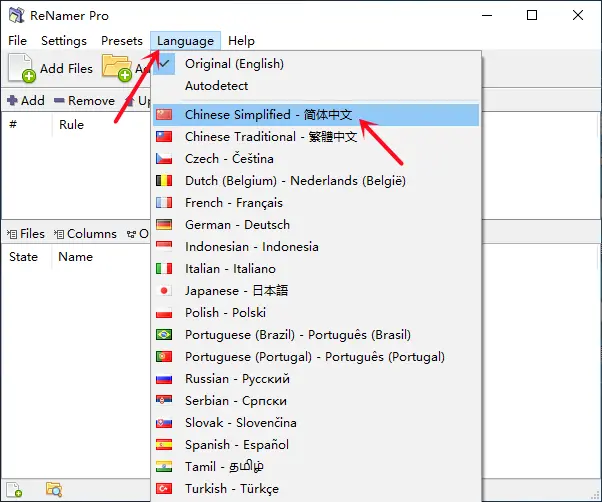Image resolution: width=602 pixels, height=502 pixels.
Task: Choose the Autodetect language option
Action: coord(316,86)
